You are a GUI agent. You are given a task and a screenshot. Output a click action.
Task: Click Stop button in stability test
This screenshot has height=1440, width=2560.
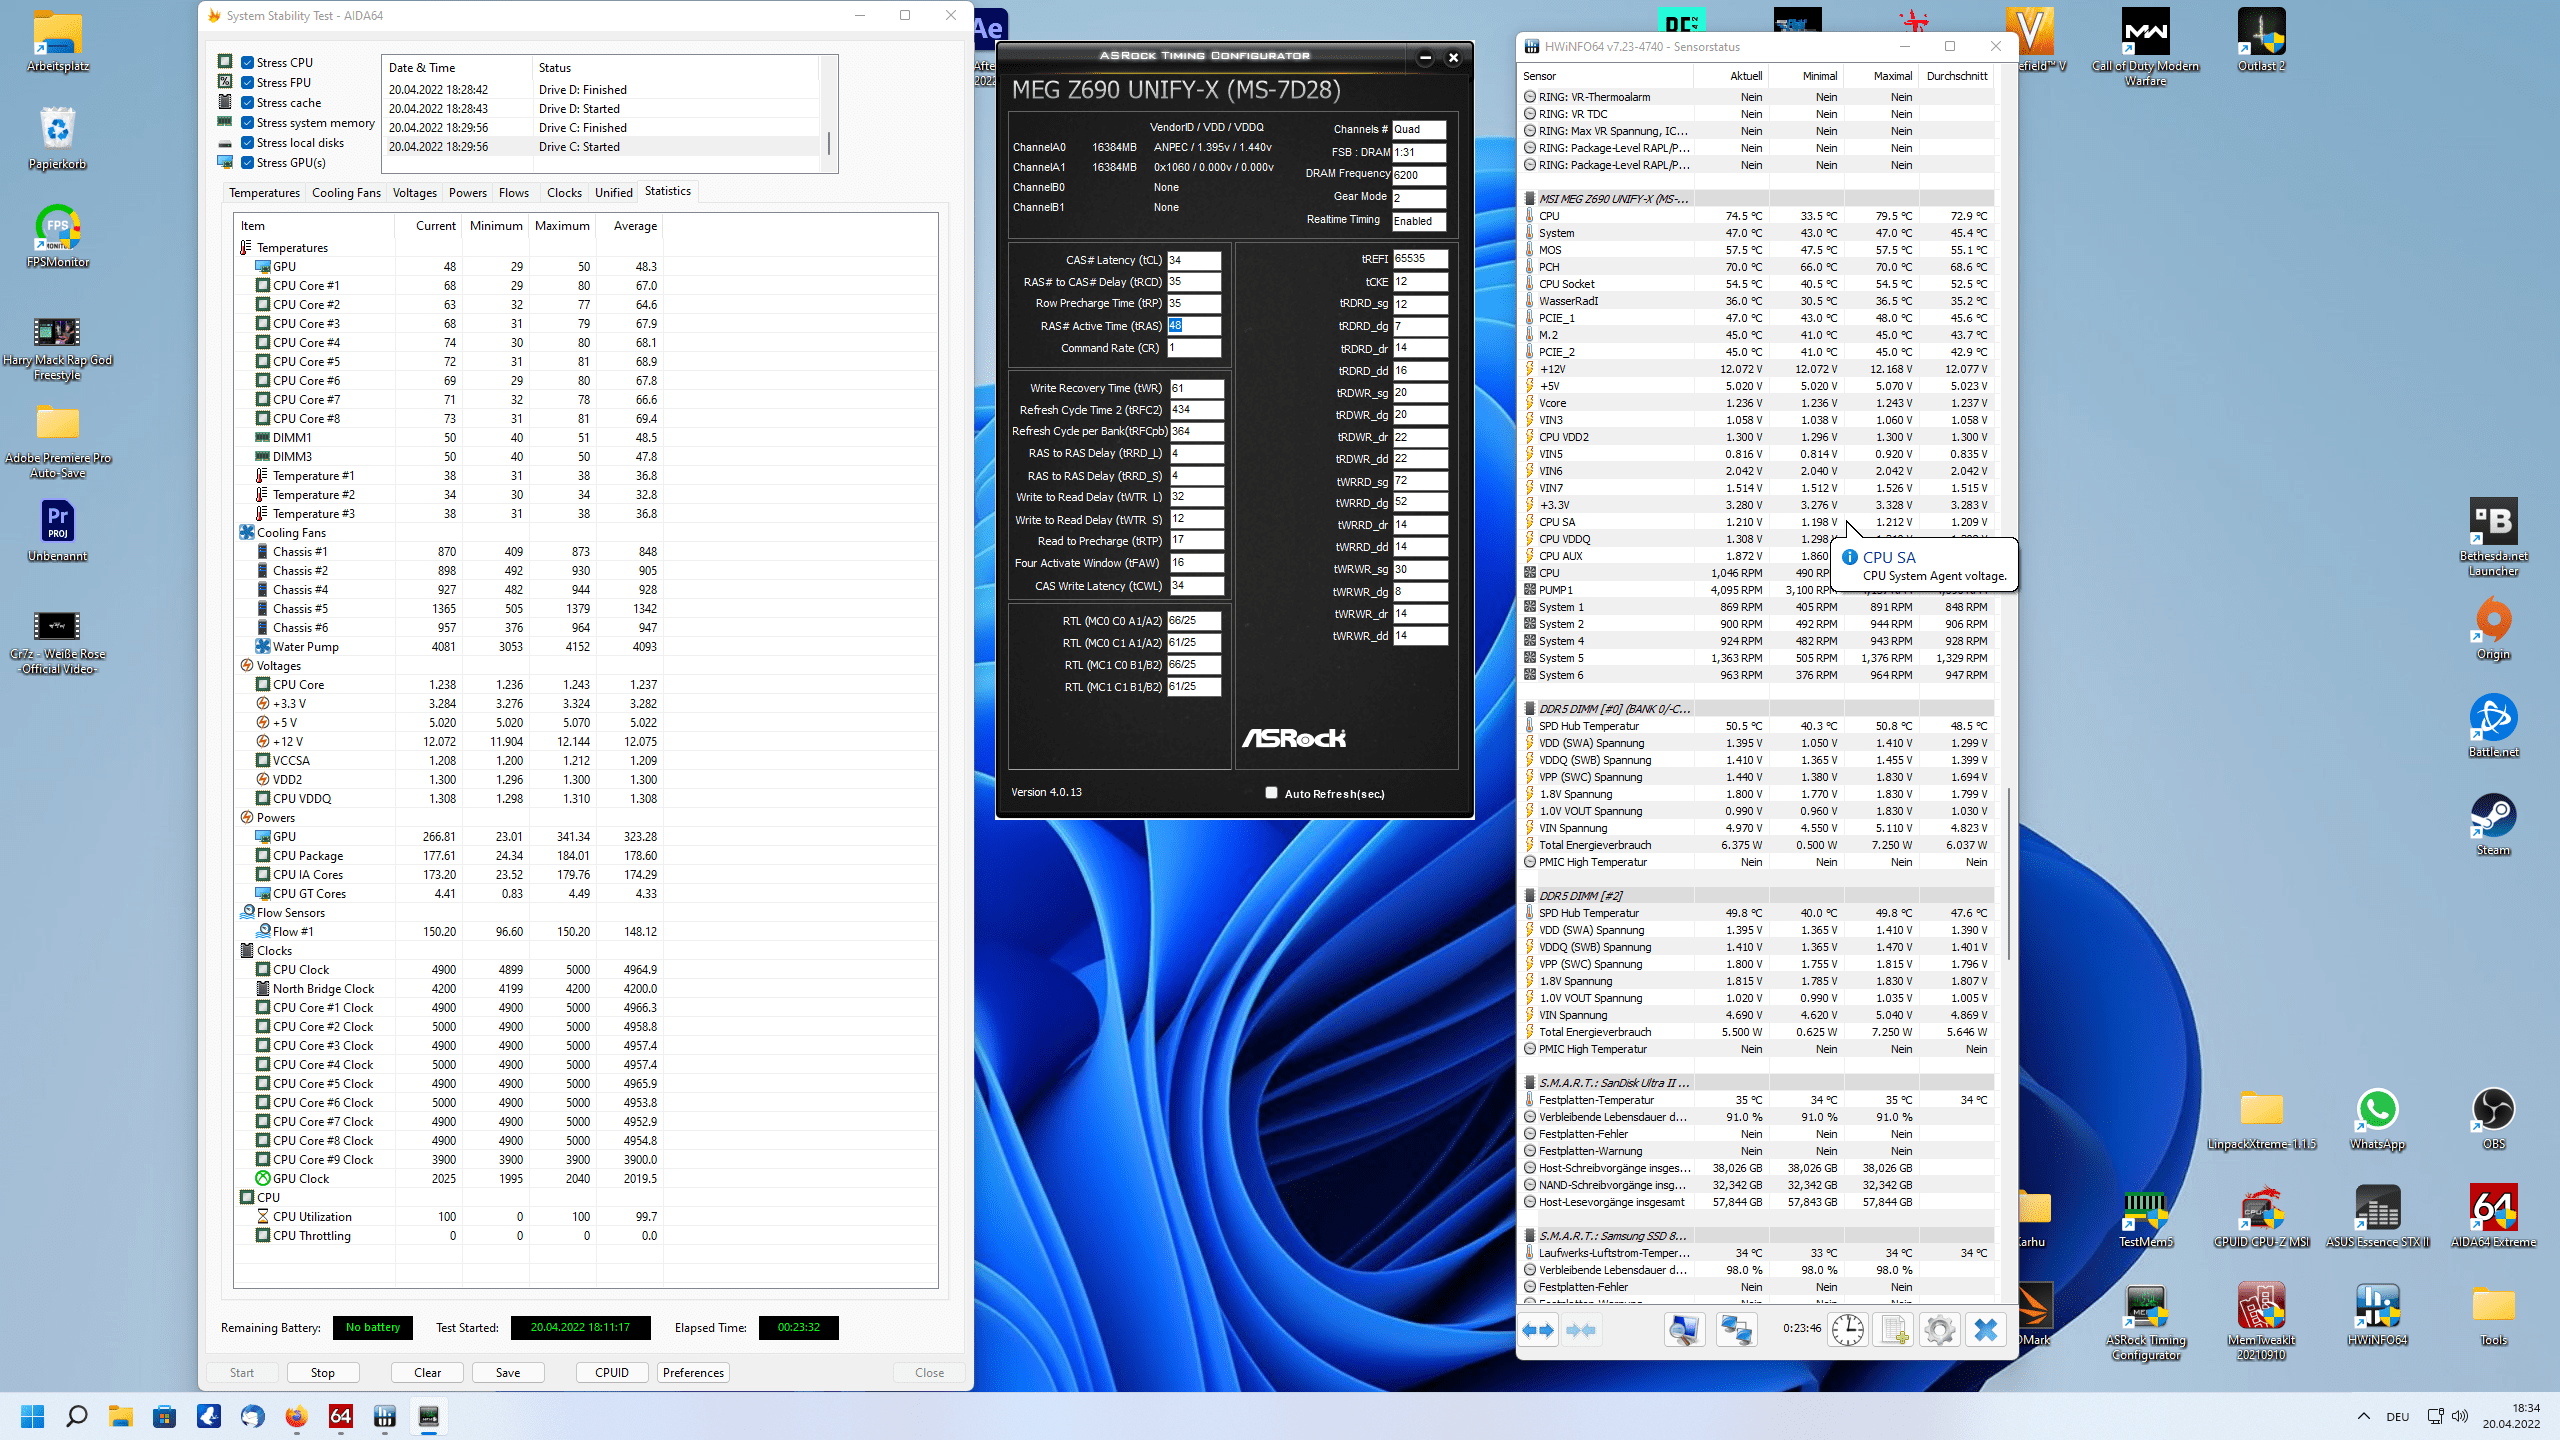point(322,1372)
